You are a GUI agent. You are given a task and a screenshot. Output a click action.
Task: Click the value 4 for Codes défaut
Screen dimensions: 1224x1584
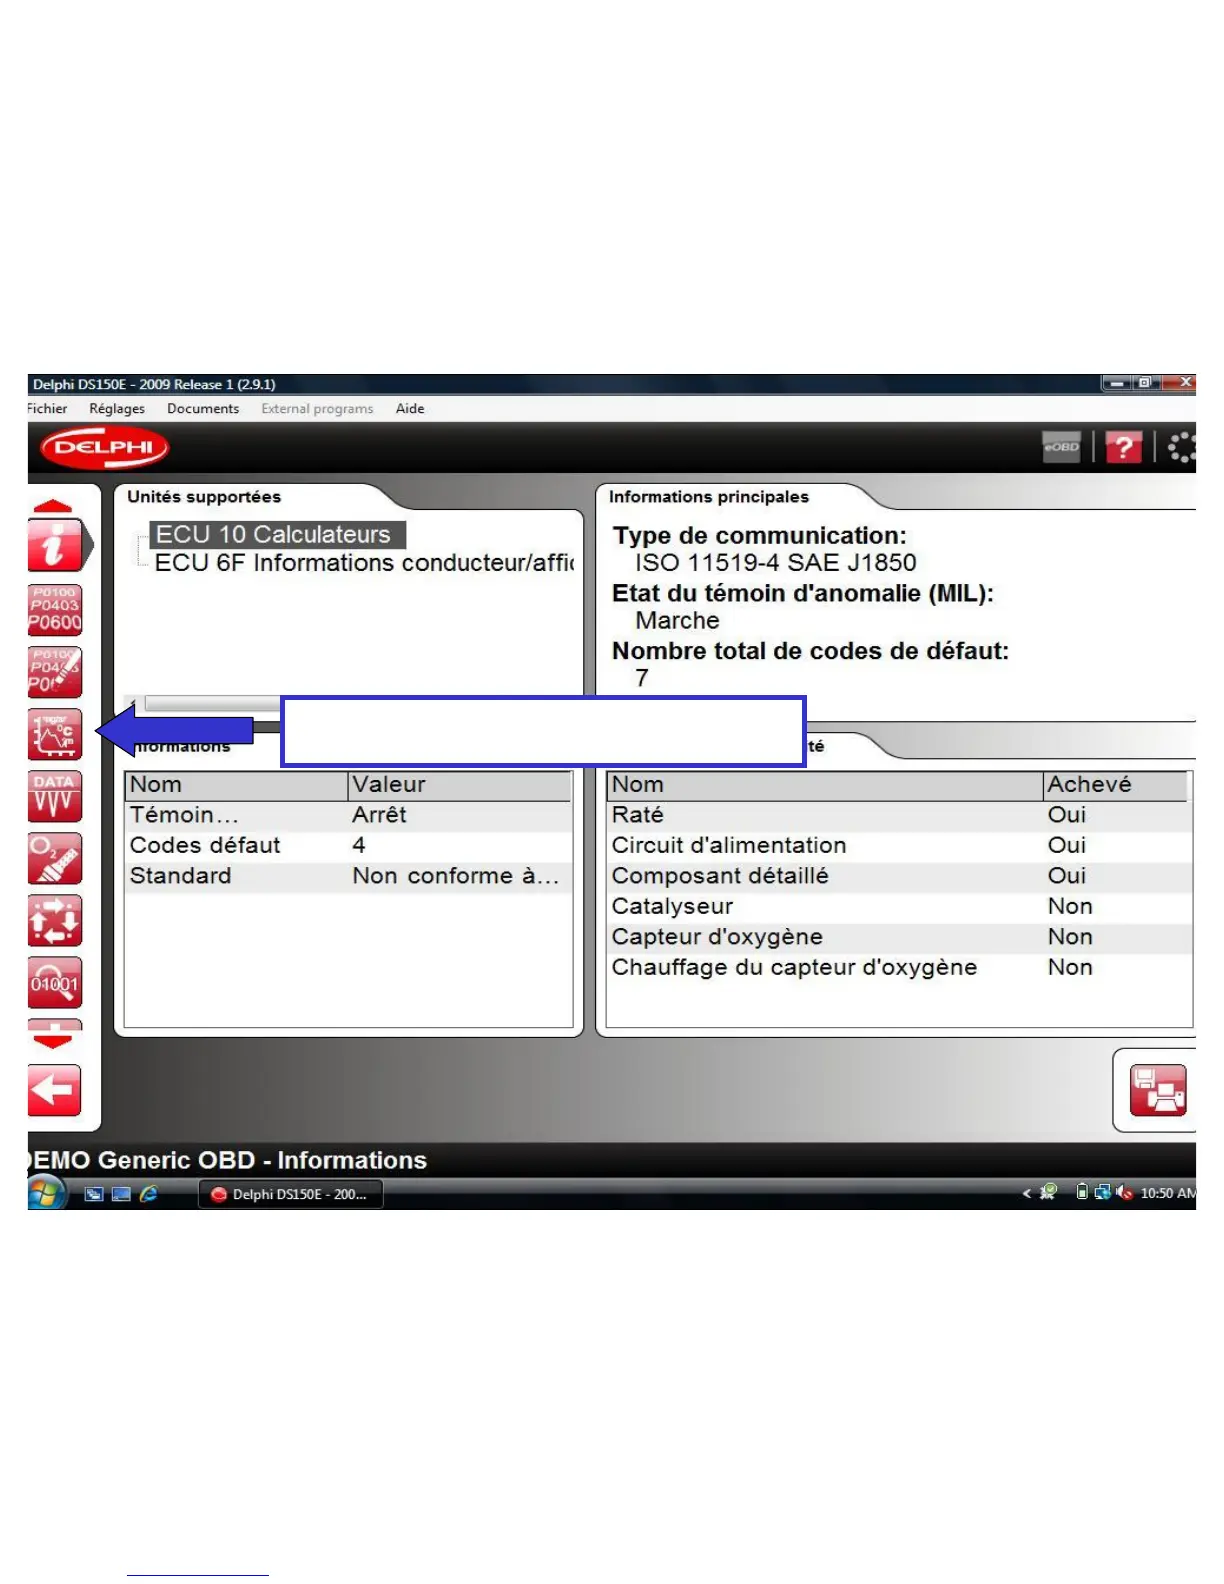click(359, 846)
